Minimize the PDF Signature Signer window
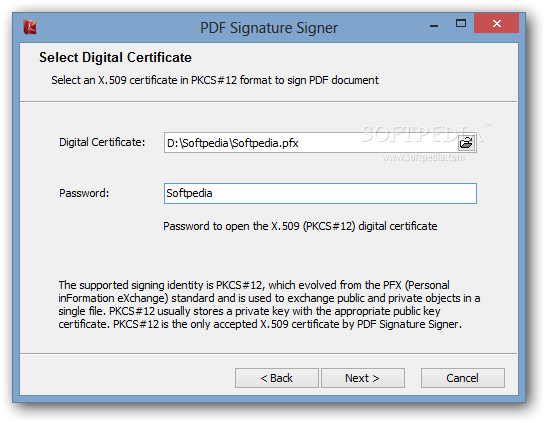The image size is (546, 423). coord(434,25)
